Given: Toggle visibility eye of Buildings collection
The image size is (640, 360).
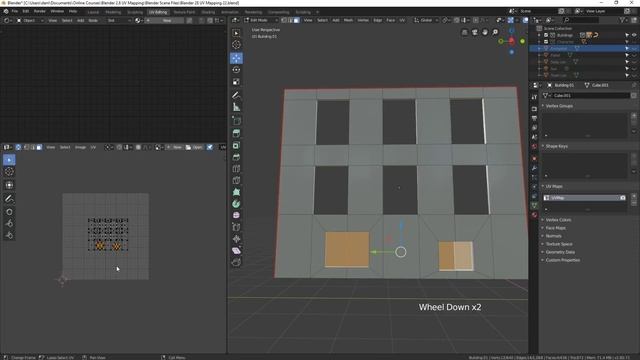Looking at the screenshot, I should click(x=634, y=35).
